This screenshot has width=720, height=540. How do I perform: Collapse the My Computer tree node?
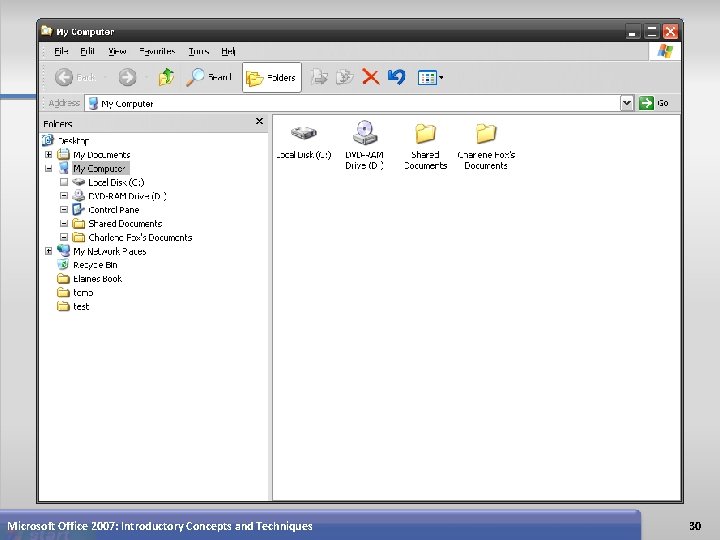click(48, 168)
